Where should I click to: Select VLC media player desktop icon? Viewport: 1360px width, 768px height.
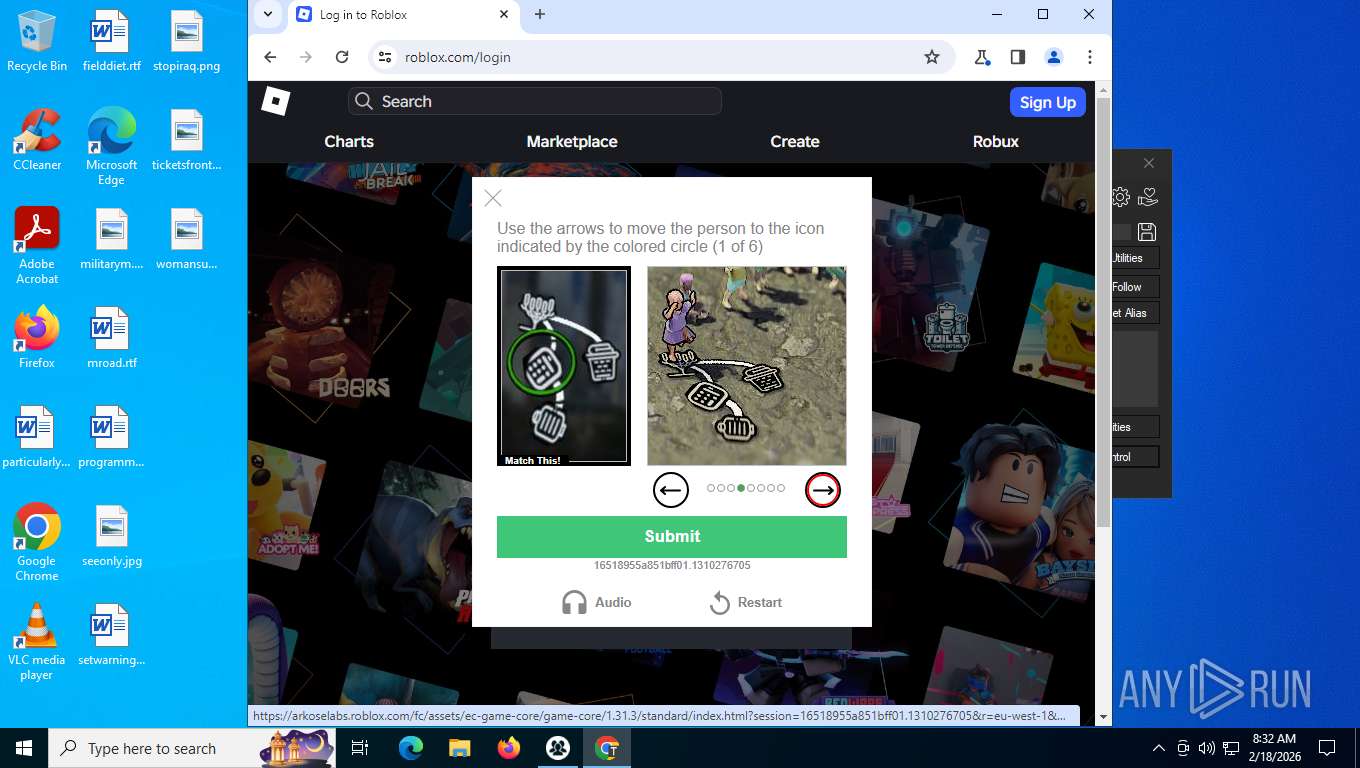tap(37, 641)
